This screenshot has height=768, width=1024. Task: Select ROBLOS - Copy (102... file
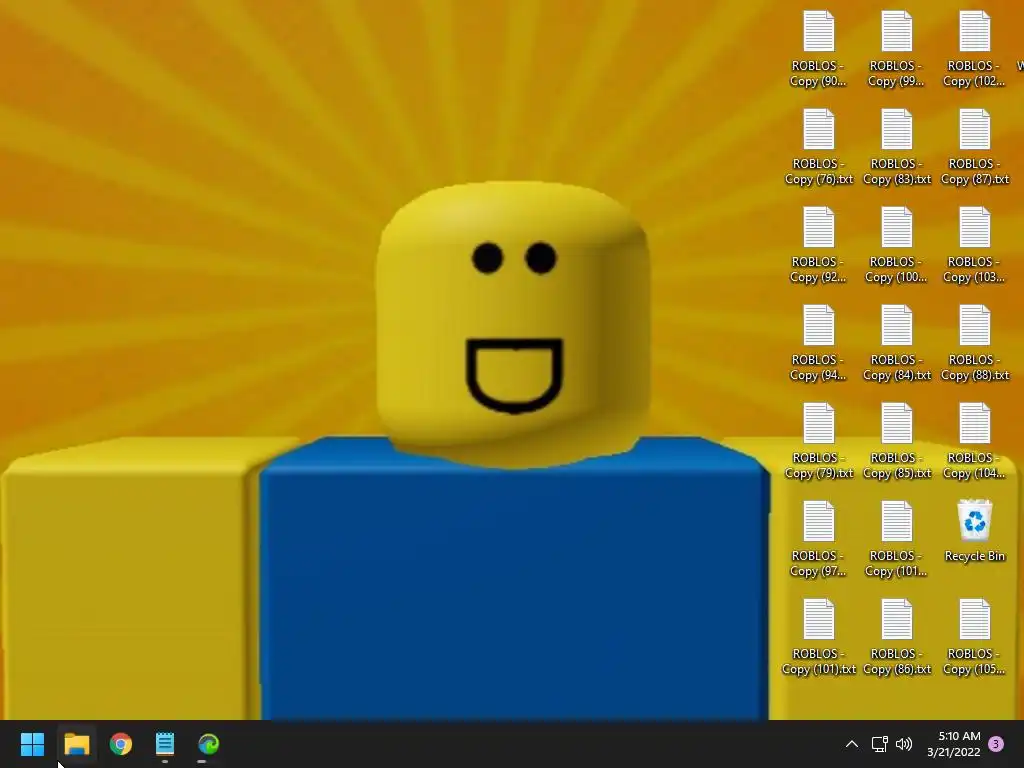click(x=974, y=50)
